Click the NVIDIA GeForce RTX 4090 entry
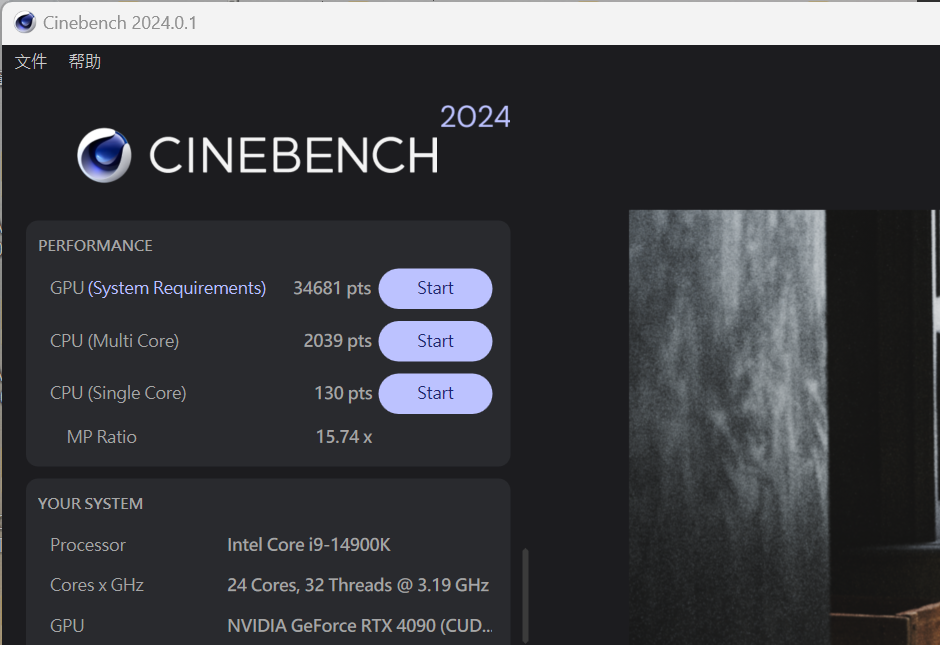Screen dimensions: 940x645 (x=360, y=626)
